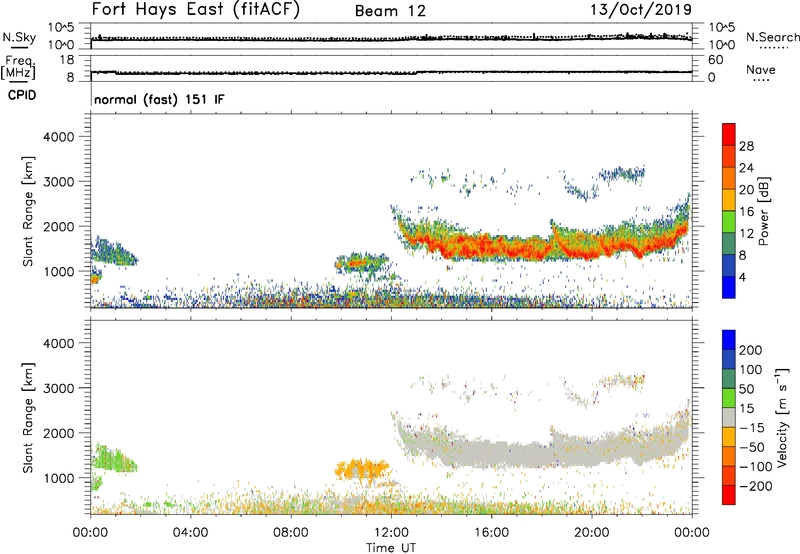Screen dimensions: 800x554
Task: Click the 'Fort Hays East (fitACF)' title
Action: pos(196,10)
